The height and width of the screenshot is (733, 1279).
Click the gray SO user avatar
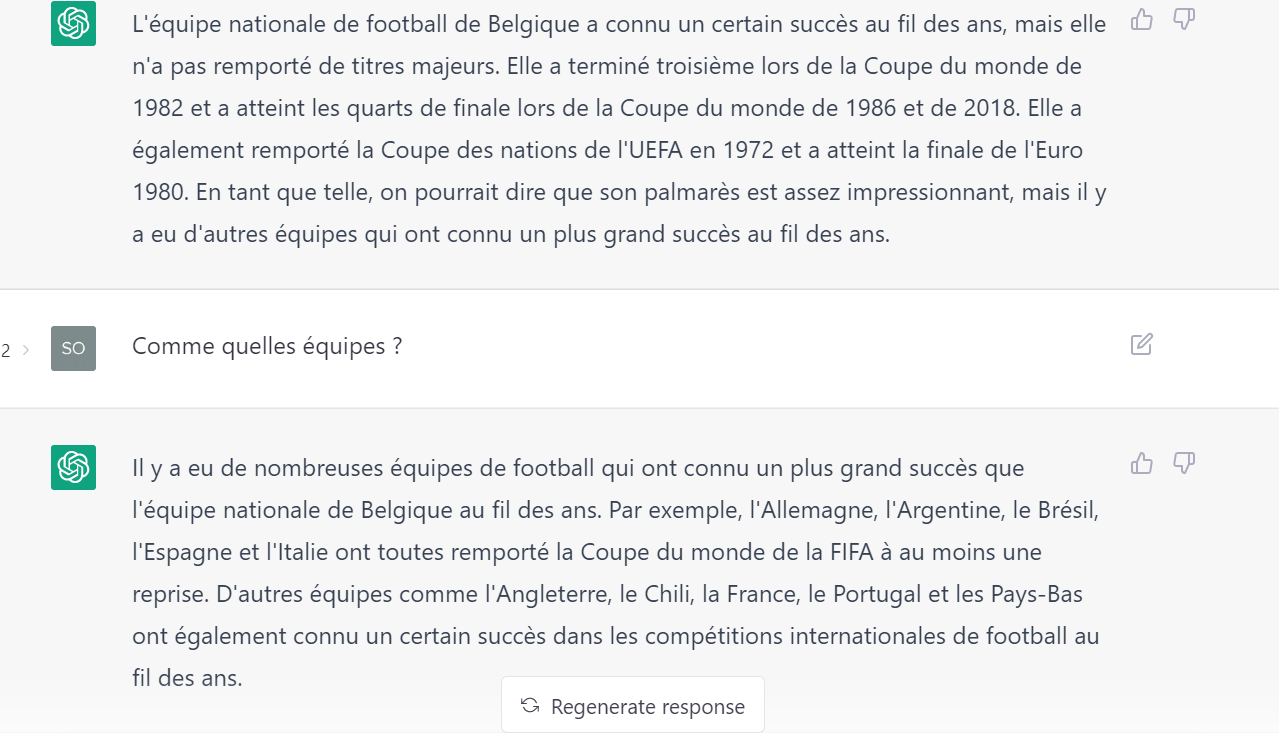pyautogui.click(x=73, y=348)
